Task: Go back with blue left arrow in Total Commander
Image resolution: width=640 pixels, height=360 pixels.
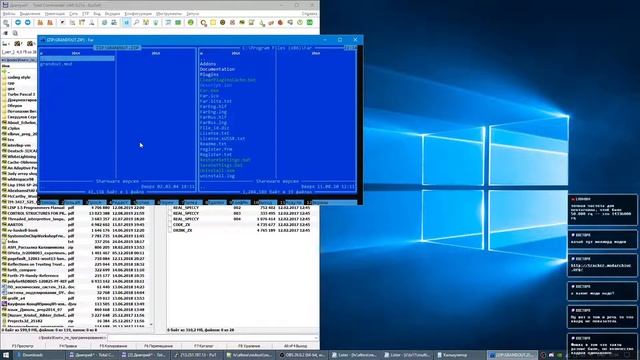Action: pyautogui.click(x=18, y=23)
